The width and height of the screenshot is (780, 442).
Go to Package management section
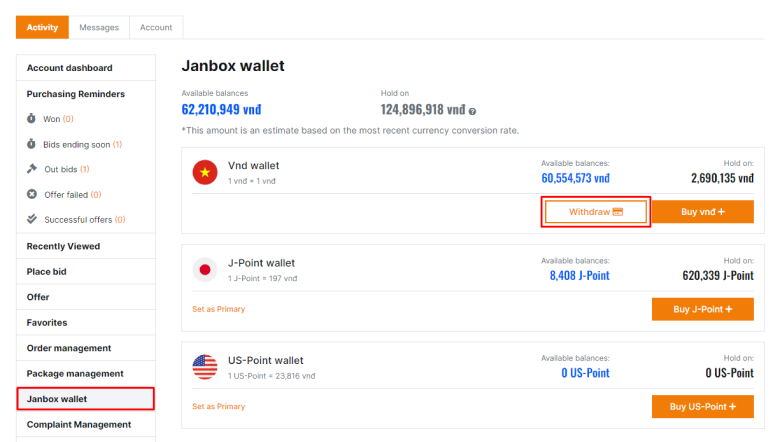(x=75, y=373)
